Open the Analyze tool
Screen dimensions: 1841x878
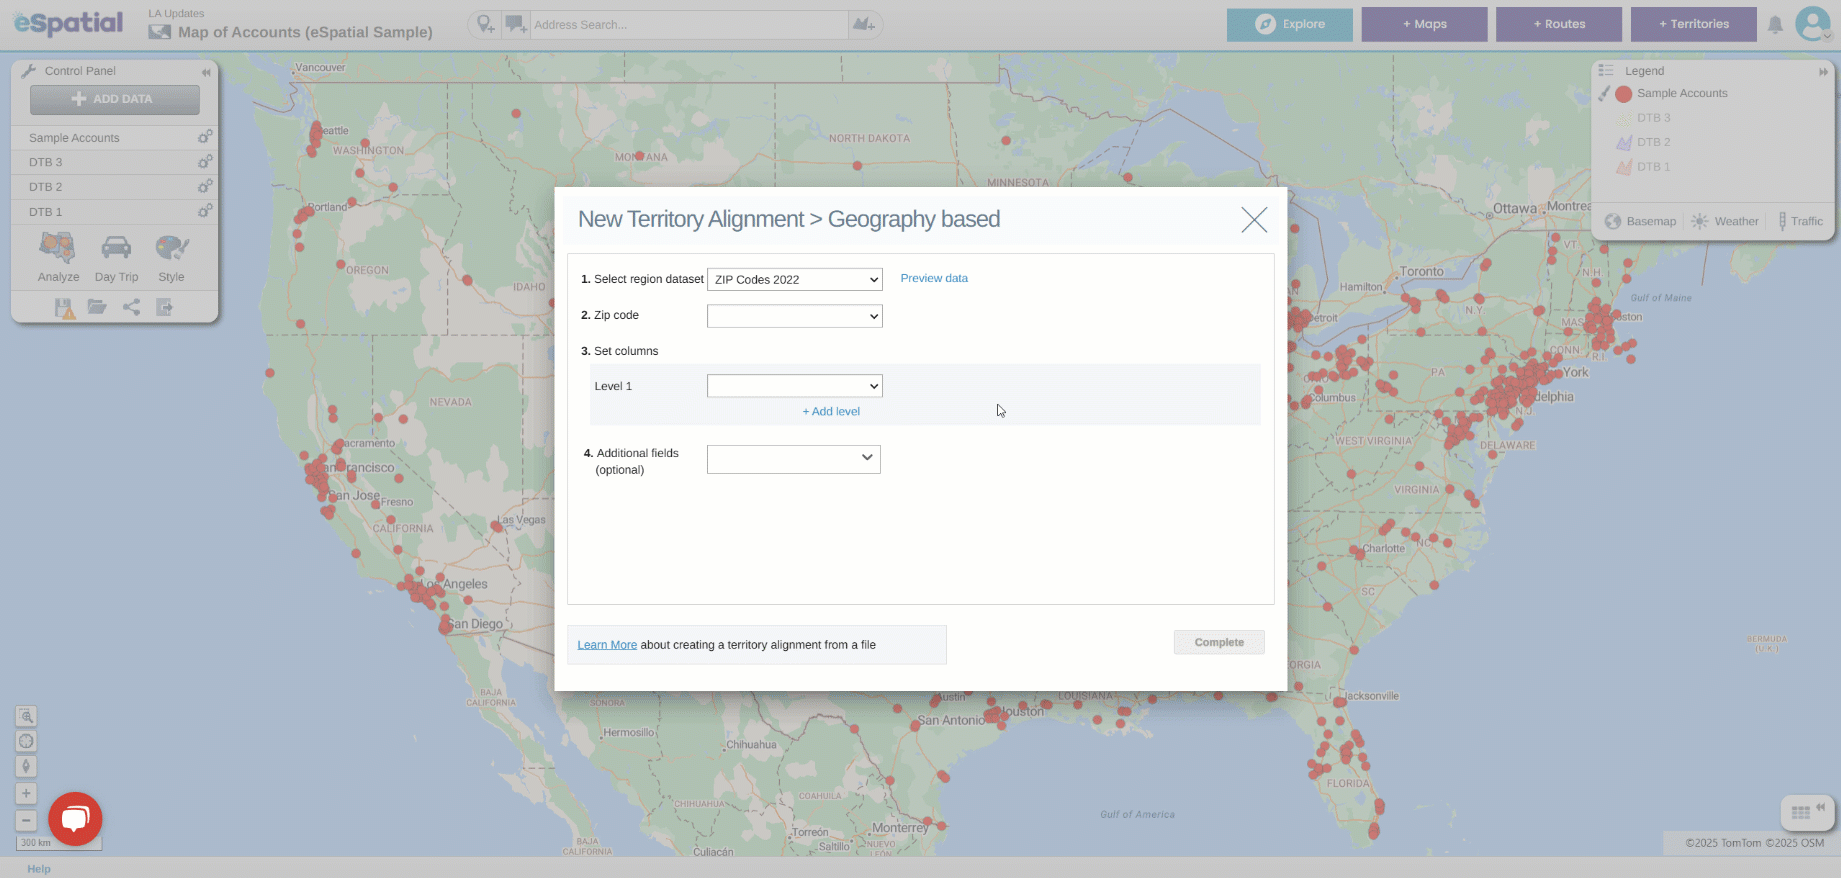click(x=58, y=257)
